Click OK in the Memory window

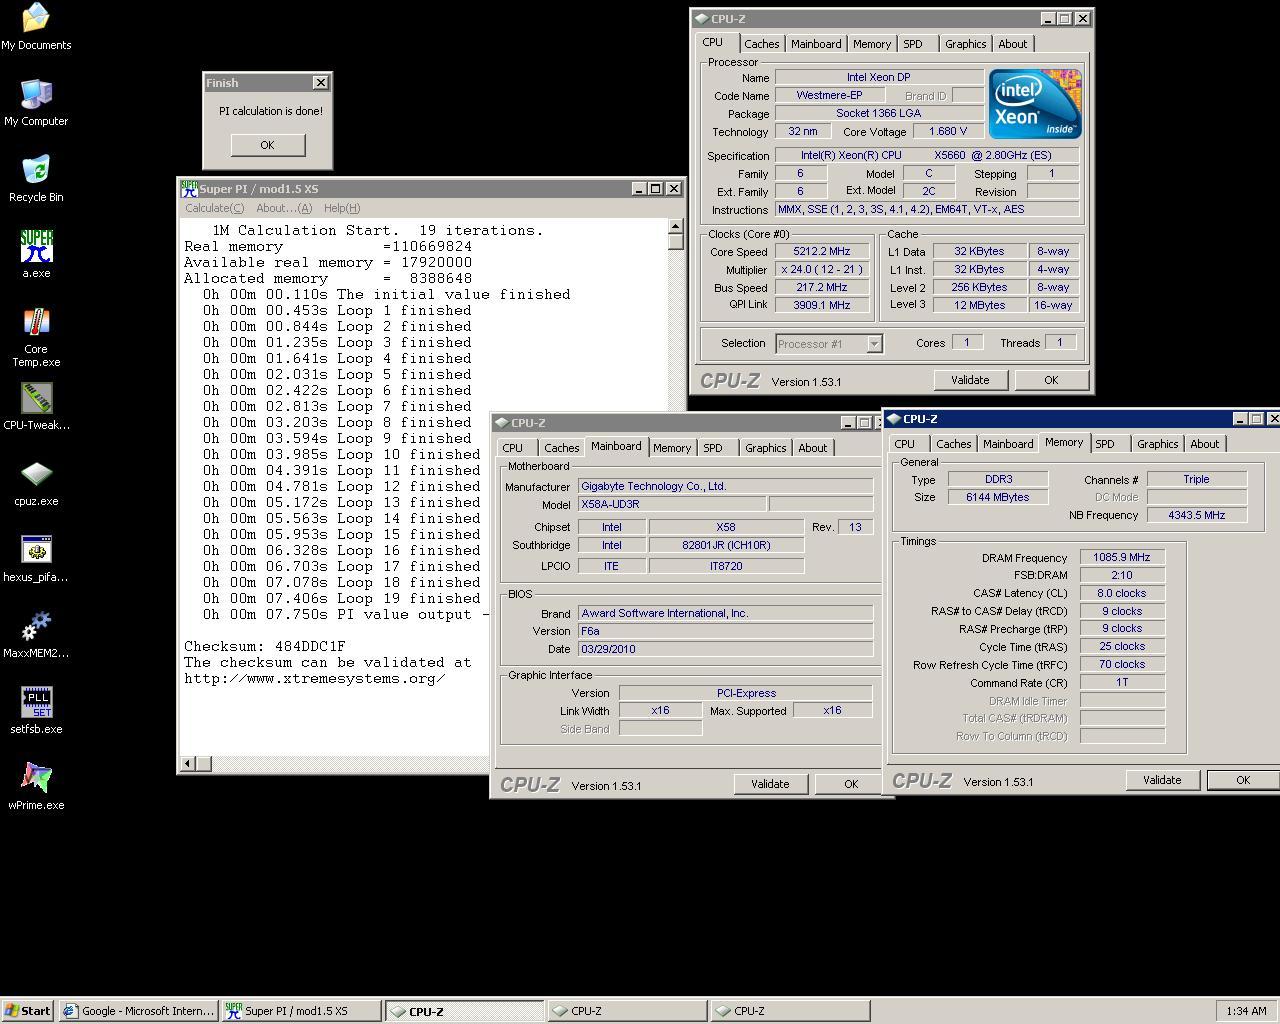[1243, 780]
